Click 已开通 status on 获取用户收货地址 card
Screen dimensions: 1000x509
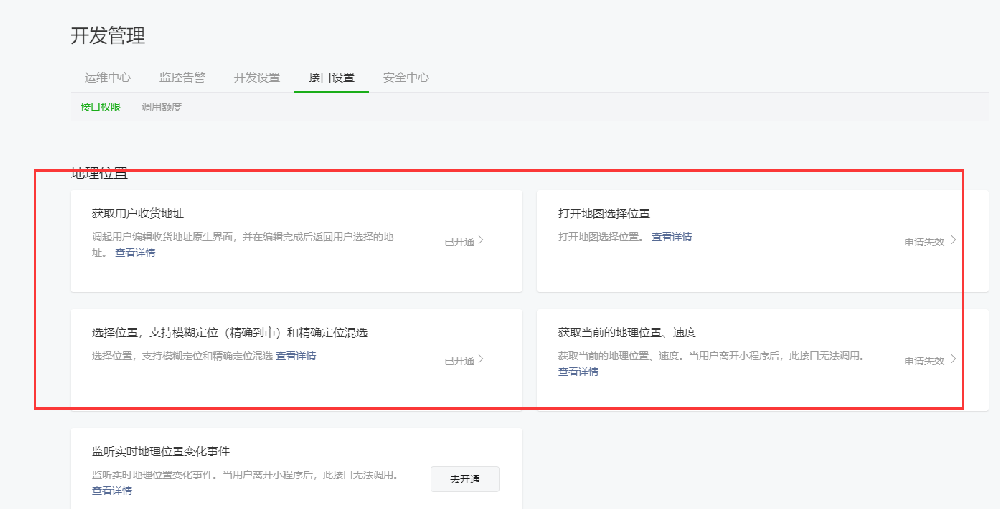point(459,242)
